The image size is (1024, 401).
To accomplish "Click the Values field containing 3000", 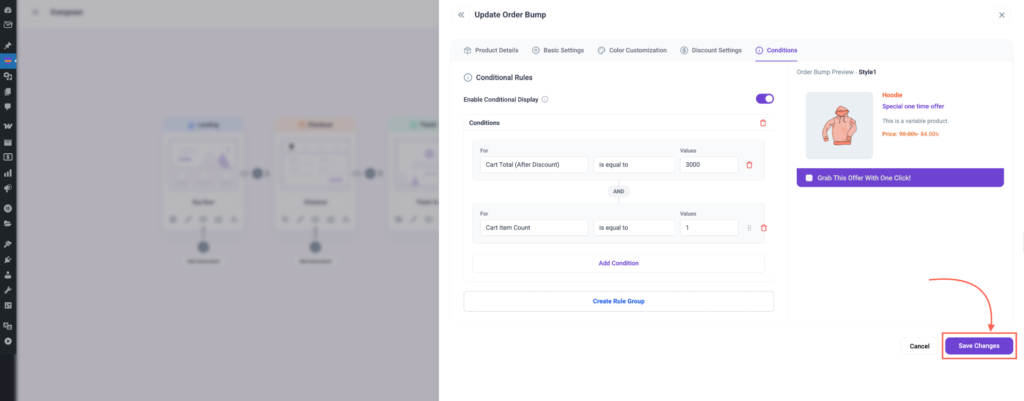I will point(708,164).
